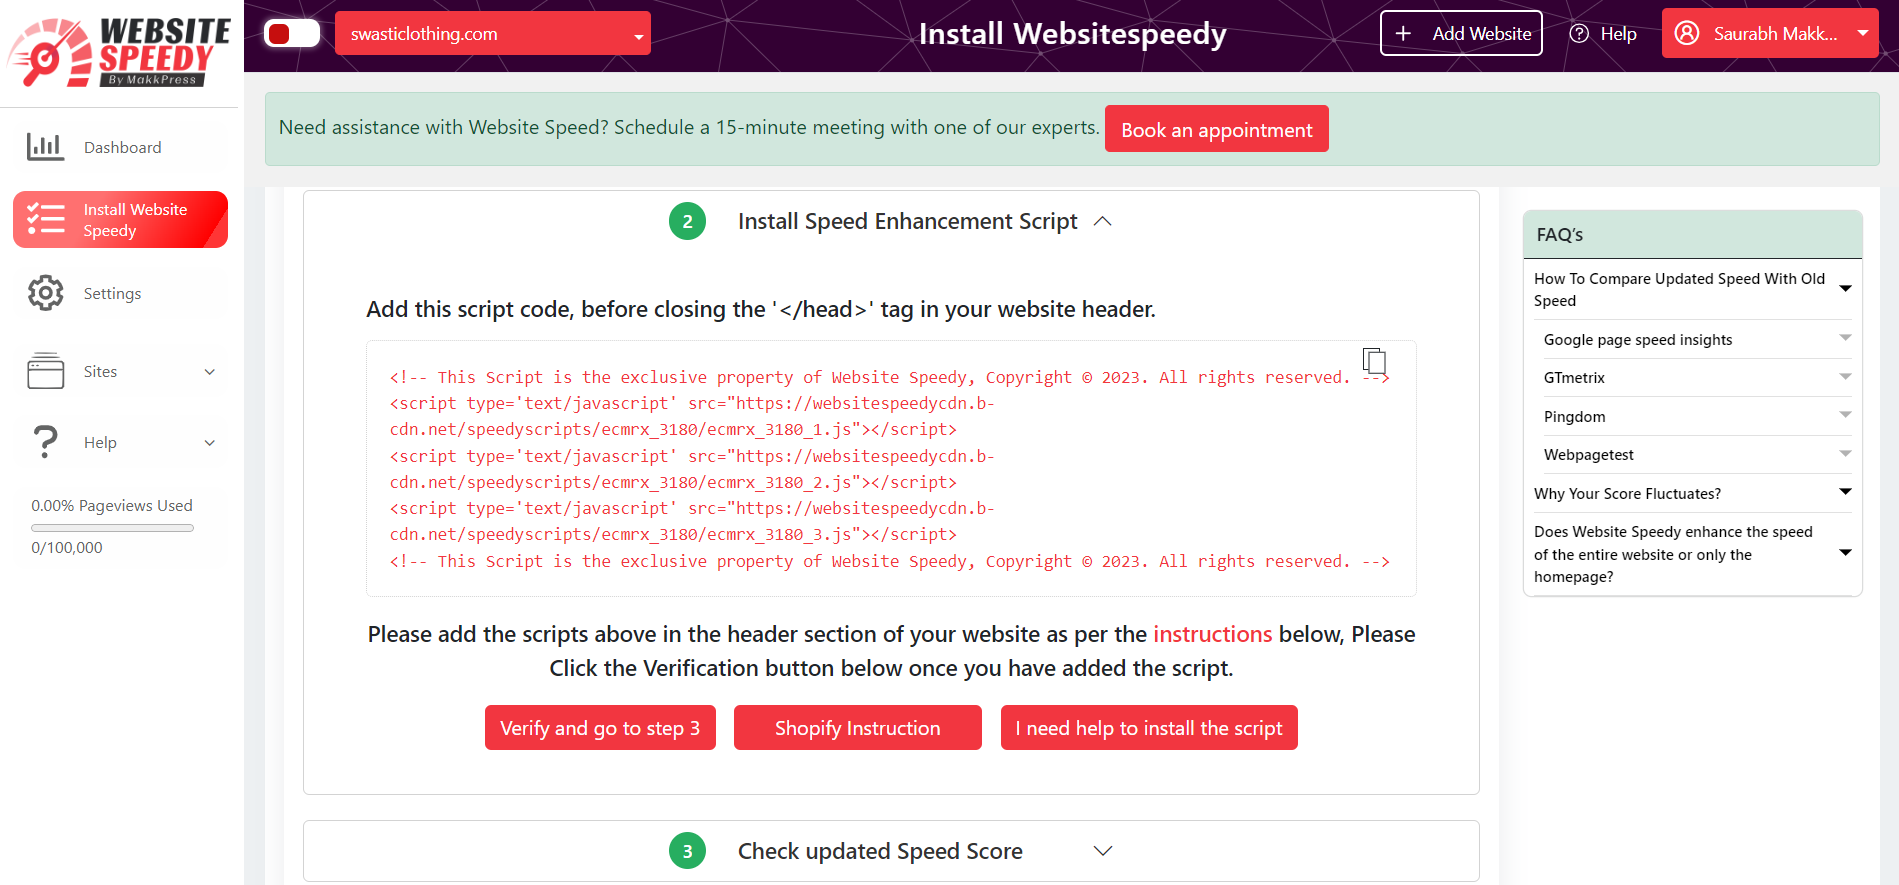
Task: Click the Install Website Speedy checklist icon
Action: click(x=46, y=219)
